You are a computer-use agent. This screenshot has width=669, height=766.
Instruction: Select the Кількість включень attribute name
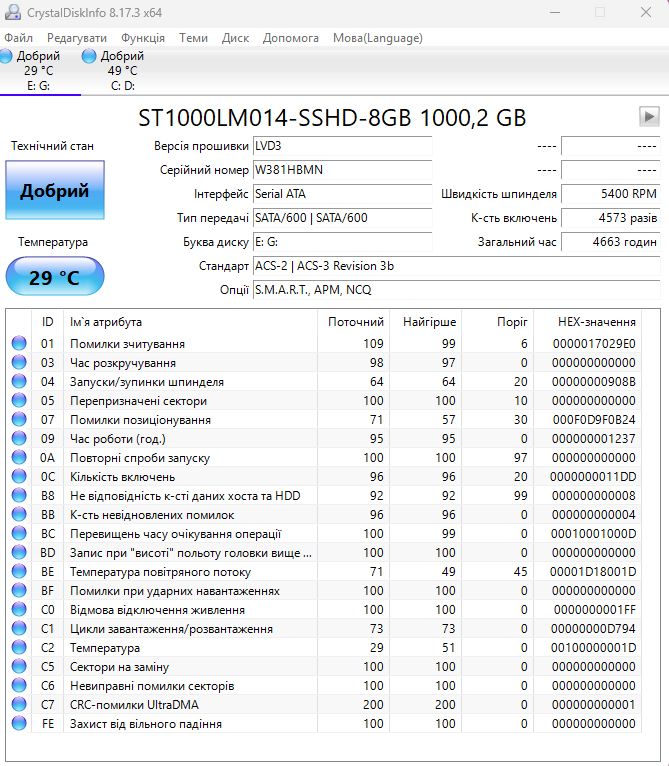pos(123,477)
